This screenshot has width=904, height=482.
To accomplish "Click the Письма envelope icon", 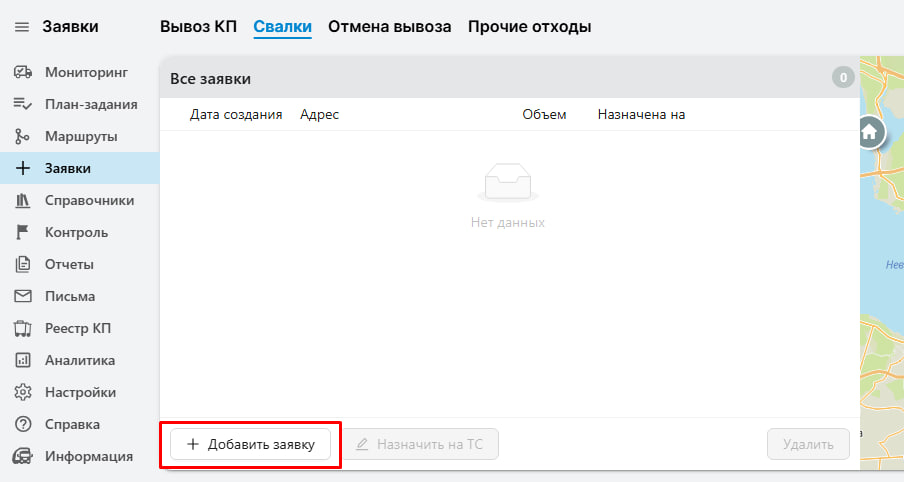I will 22,296.
